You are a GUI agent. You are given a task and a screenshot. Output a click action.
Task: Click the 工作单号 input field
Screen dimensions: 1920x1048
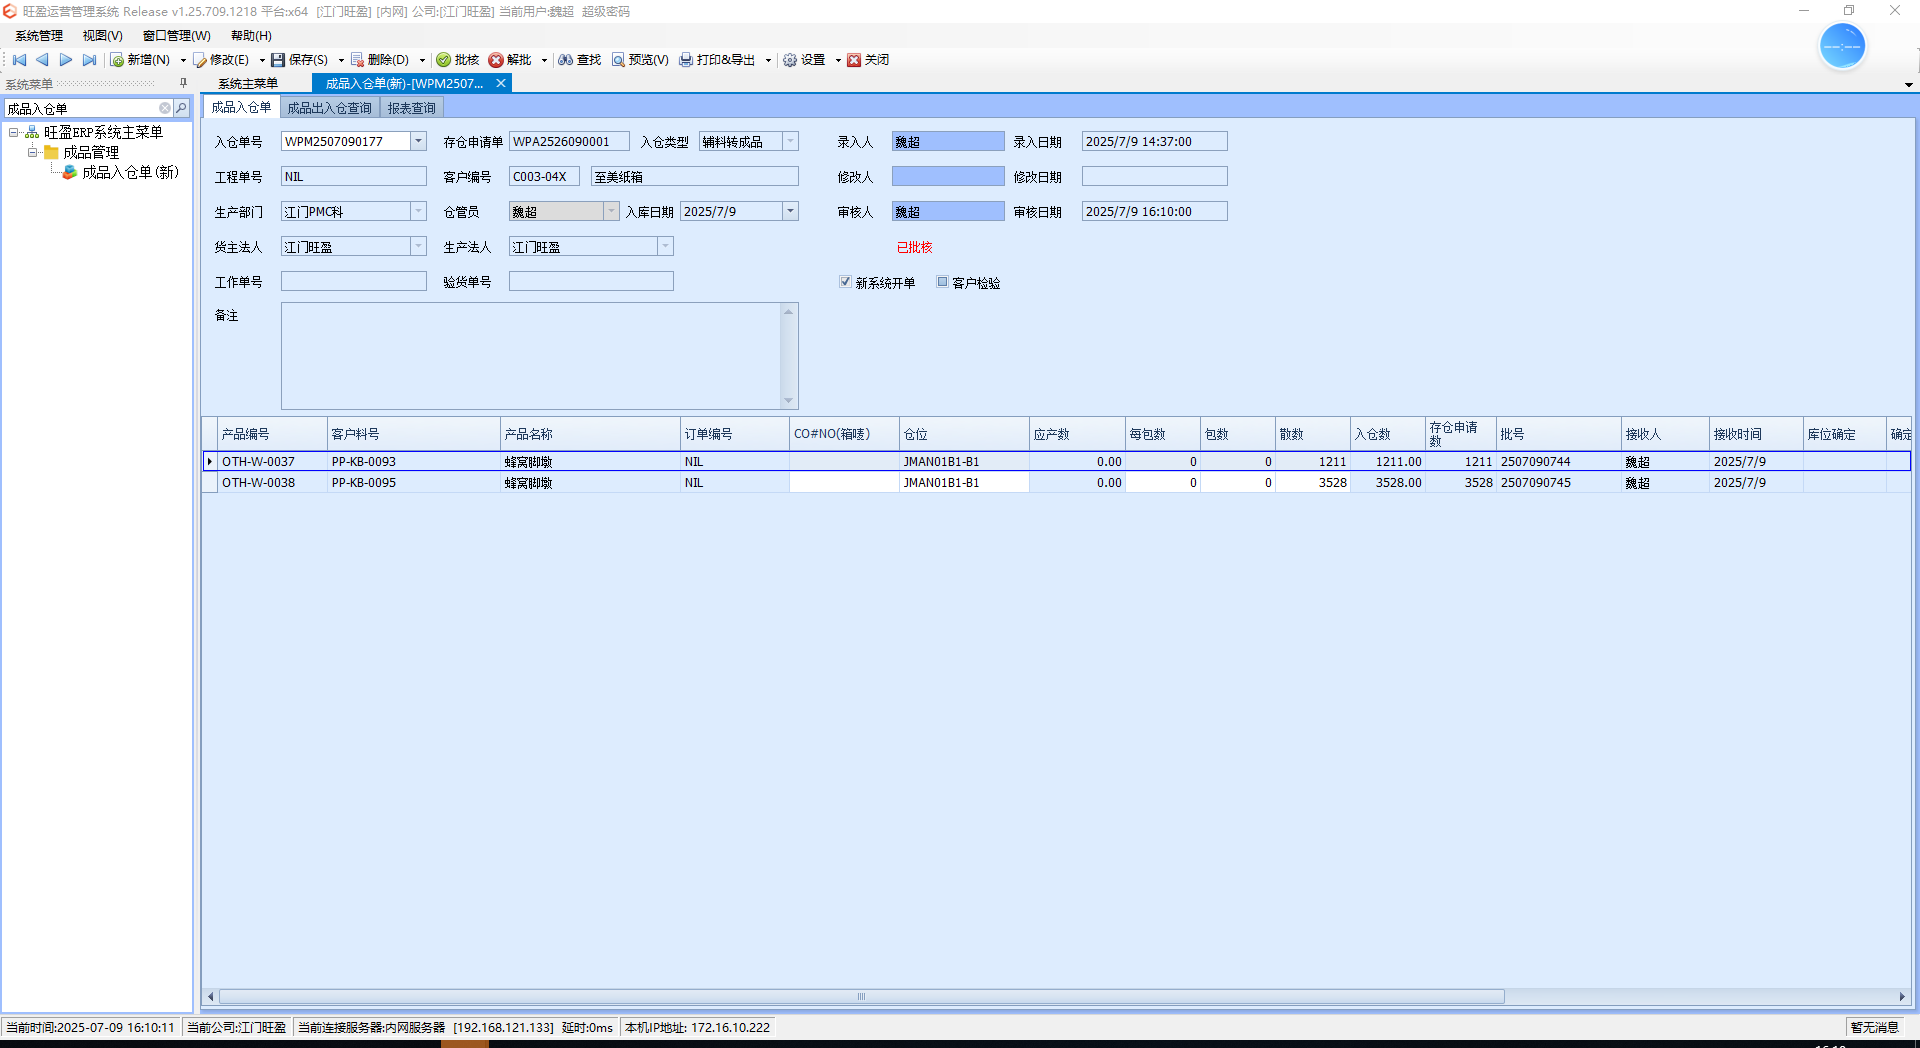354,281
